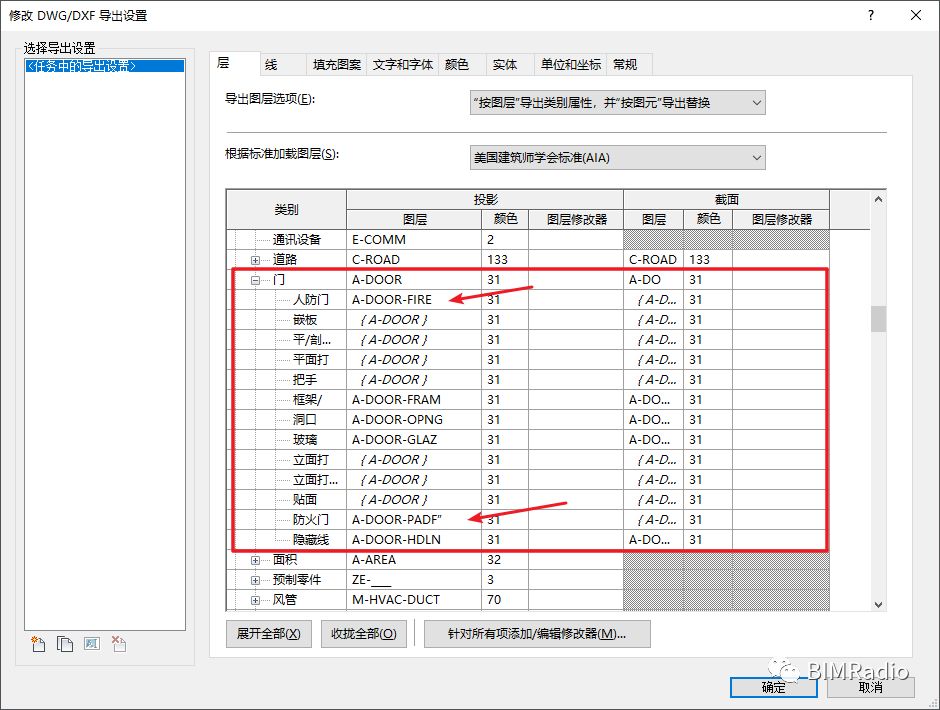Screen dimensions: 940x710
Task: Click the 投影 group column header
Action: tap(485, 200)
